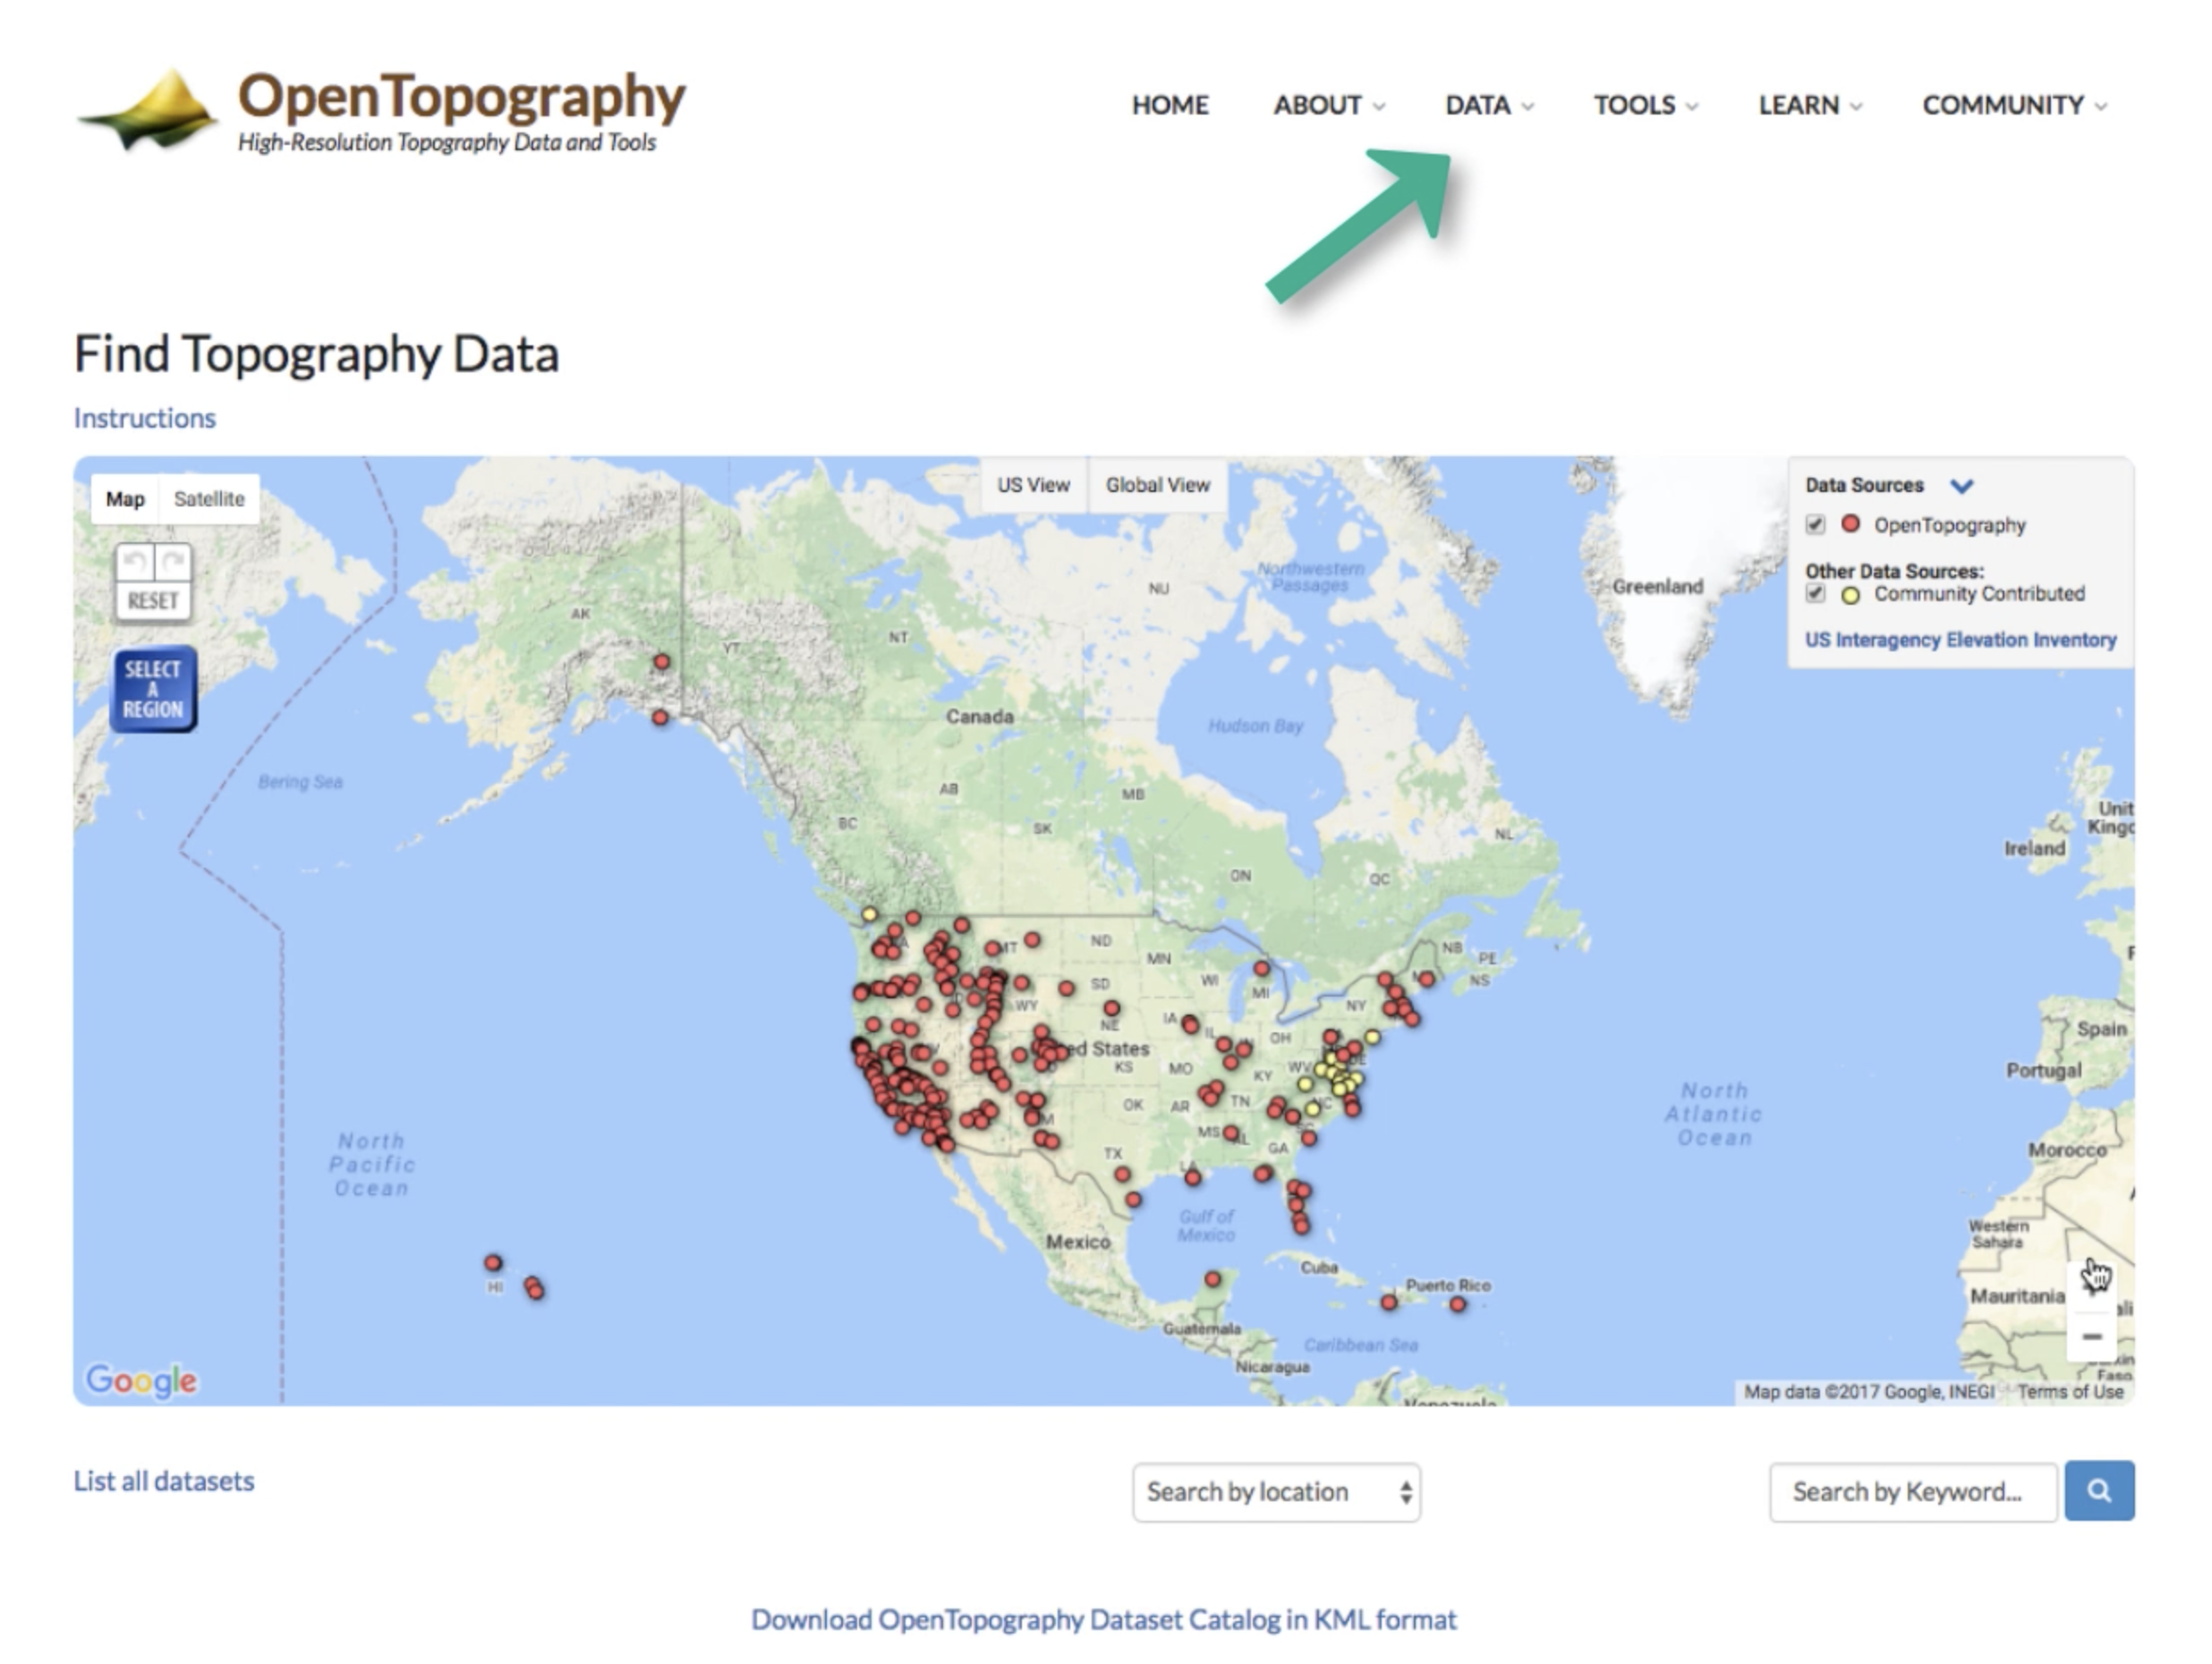Click the yellow marker near Washington's coast
Screen dimensions: 2212x1664
869,914
